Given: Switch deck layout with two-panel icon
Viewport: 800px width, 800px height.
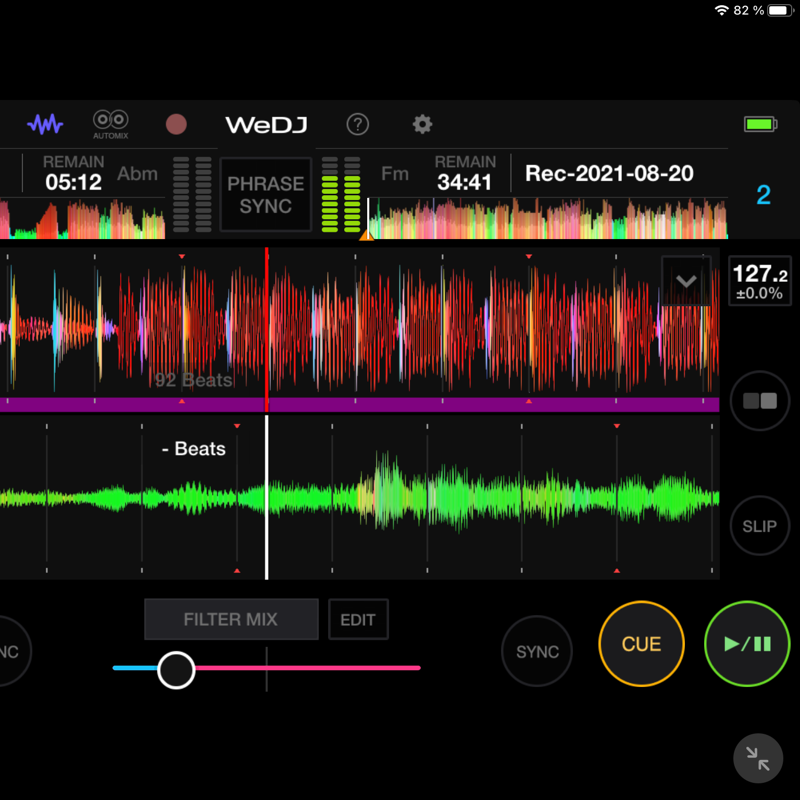Looking at the screenshot, I should 760,401.
